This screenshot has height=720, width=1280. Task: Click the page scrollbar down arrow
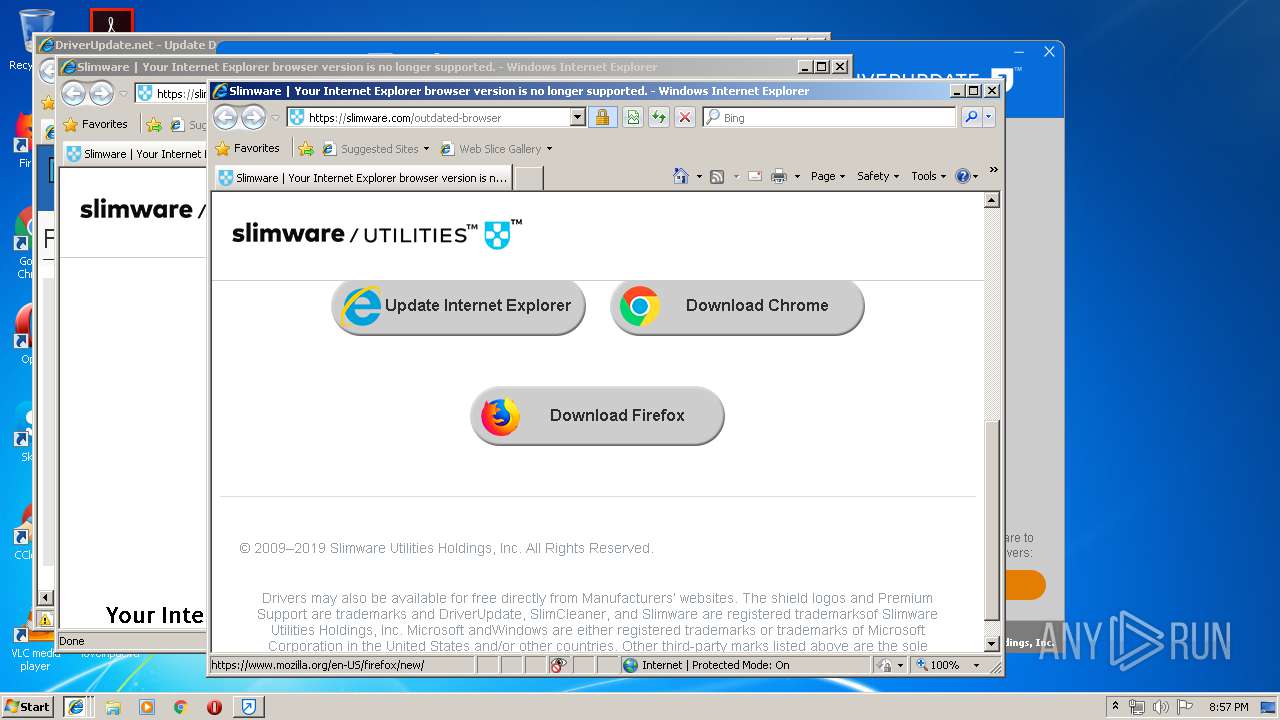pos(992,644)
